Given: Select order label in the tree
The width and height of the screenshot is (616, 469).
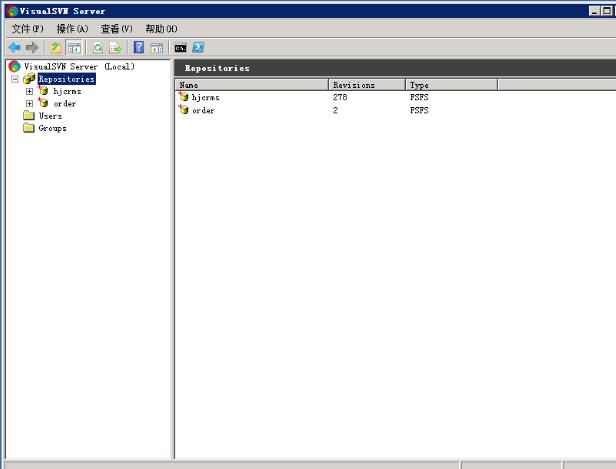Looking at the screenshot, I should click(65, 104).
